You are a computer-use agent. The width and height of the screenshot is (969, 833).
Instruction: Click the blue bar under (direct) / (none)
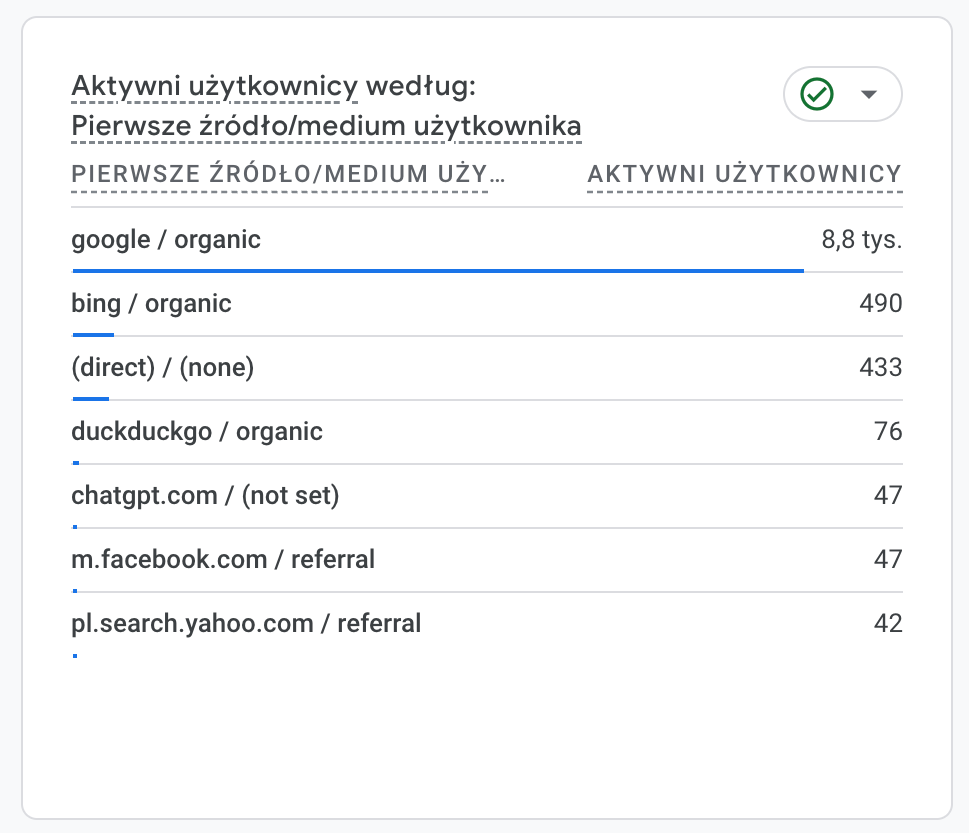pos(90,398)
